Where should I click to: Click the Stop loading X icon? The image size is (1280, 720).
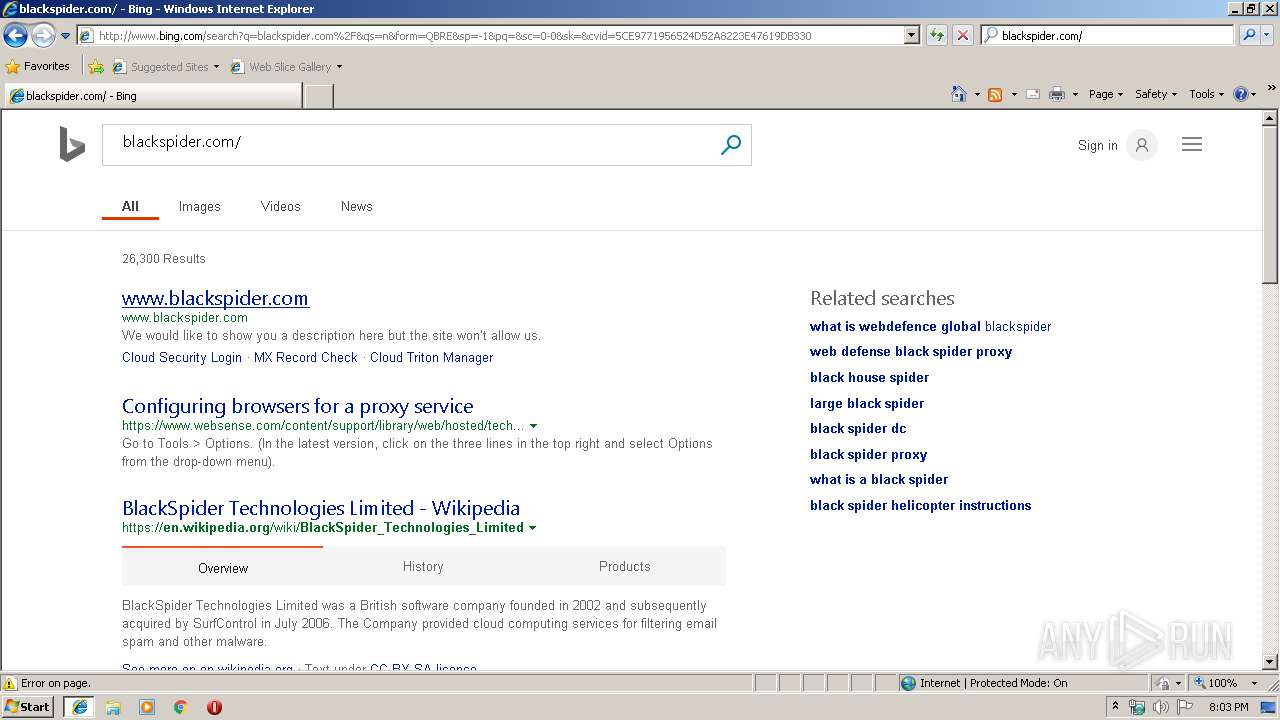pos(963,35)
